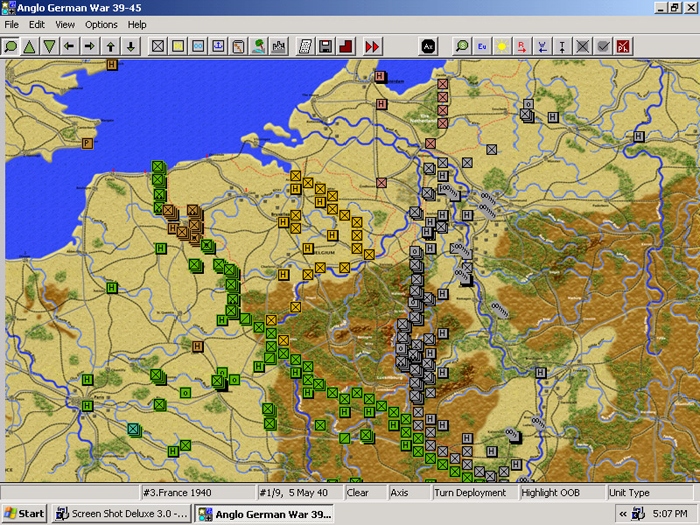Click the black octagon Ax side icon
The width and height of the screenshot is (700, 525).
click(x=428, y=46)
